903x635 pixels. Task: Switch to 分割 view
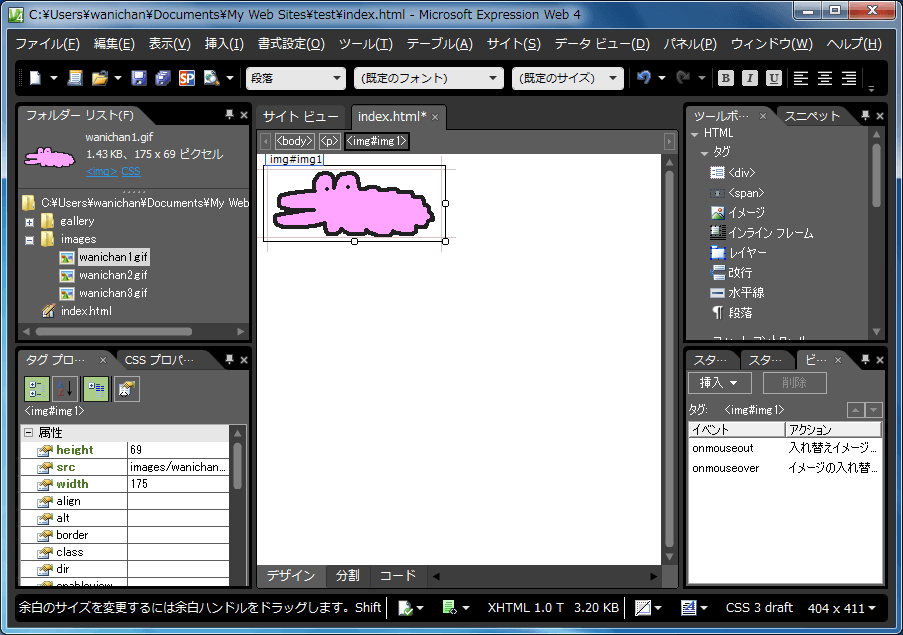[347, 576]
